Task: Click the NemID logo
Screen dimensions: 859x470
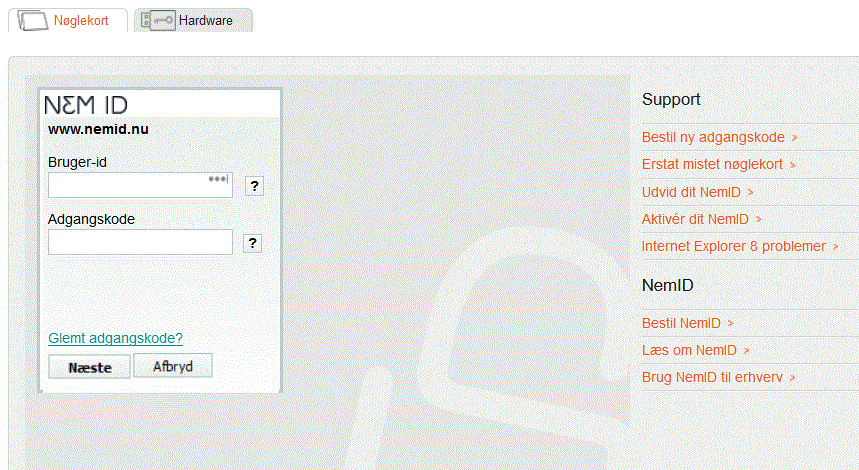Action: coord(86,105)
